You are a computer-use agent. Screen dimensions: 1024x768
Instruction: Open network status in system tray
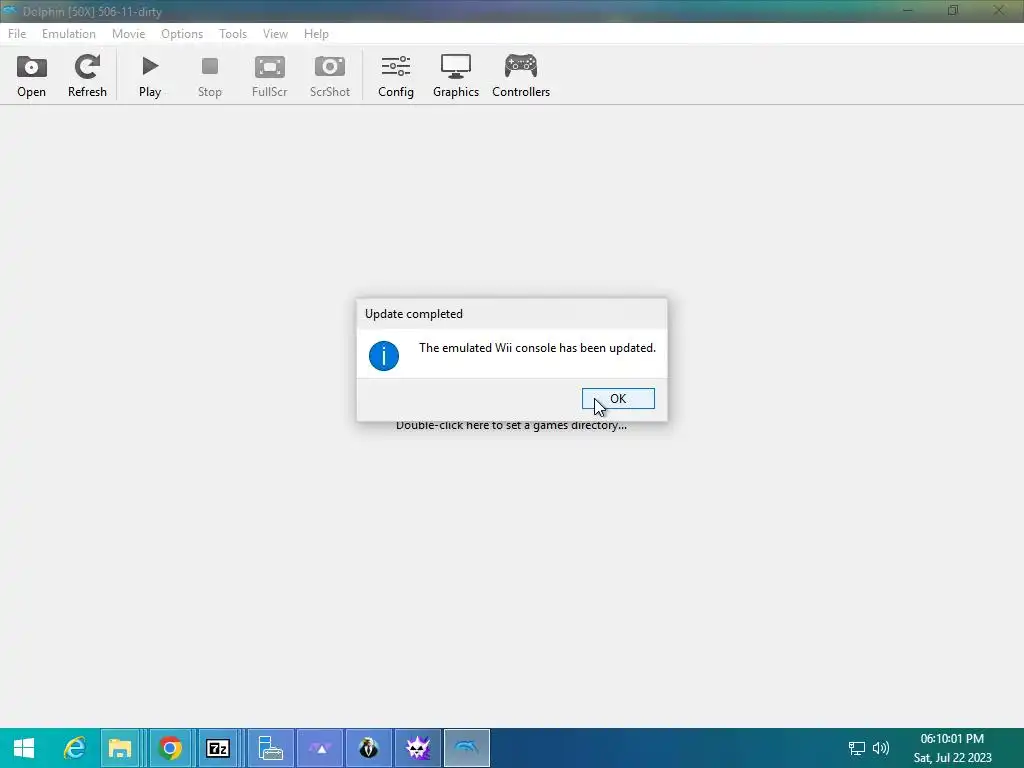[857, 748]
